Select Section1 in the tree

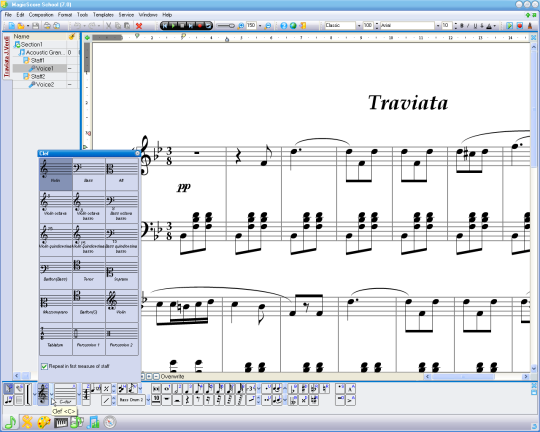click(x=31, y=44)
